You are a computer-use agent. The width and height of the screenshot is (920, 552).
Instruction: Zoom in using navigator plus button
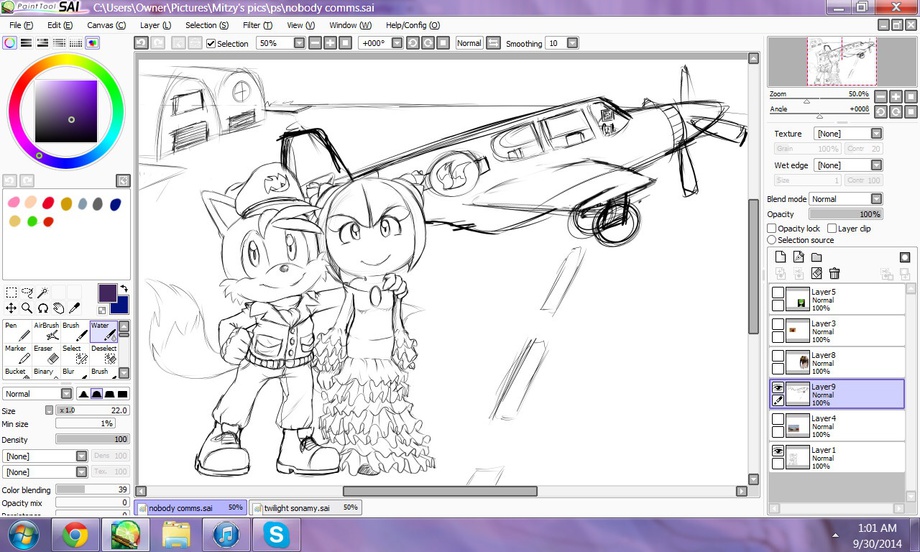coord(896,96)
